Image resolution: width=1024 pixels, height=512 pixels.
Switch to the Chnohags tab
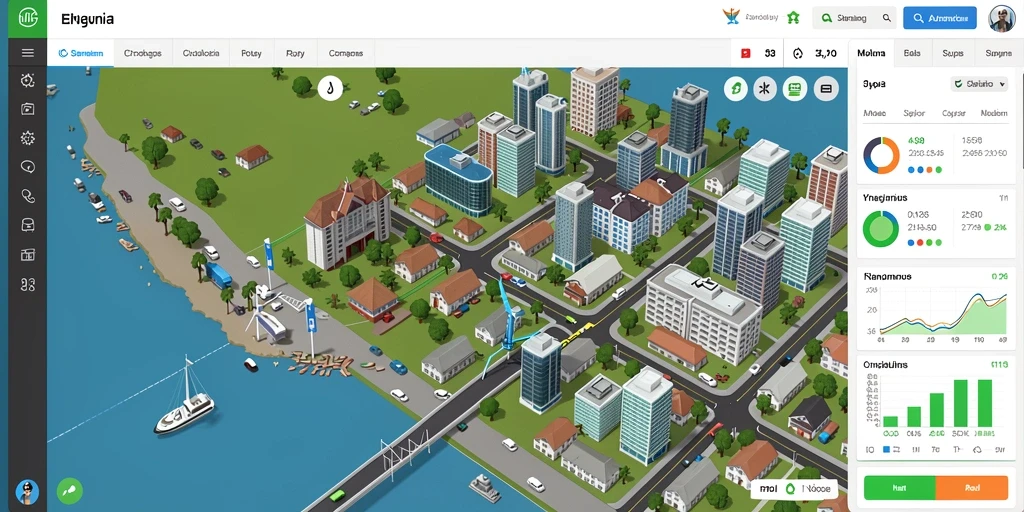(142, 54)
